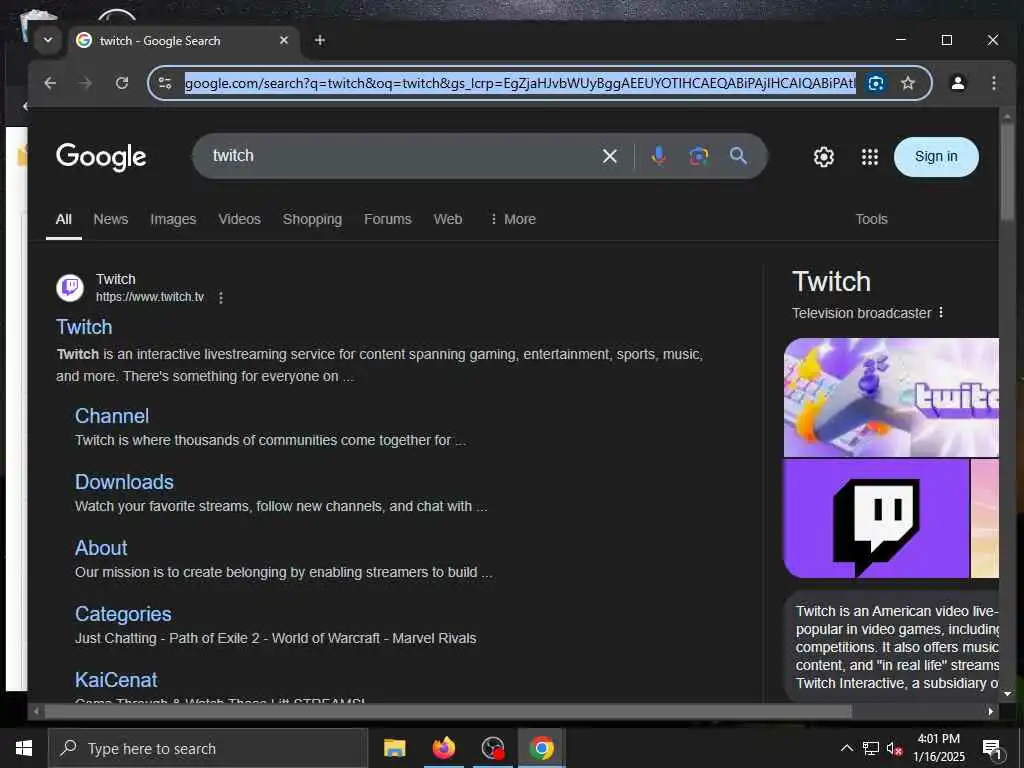The height and width of the screenshot is (768, 1024).
Task: Switch to the News tab
Action: (x=110, y=219)
